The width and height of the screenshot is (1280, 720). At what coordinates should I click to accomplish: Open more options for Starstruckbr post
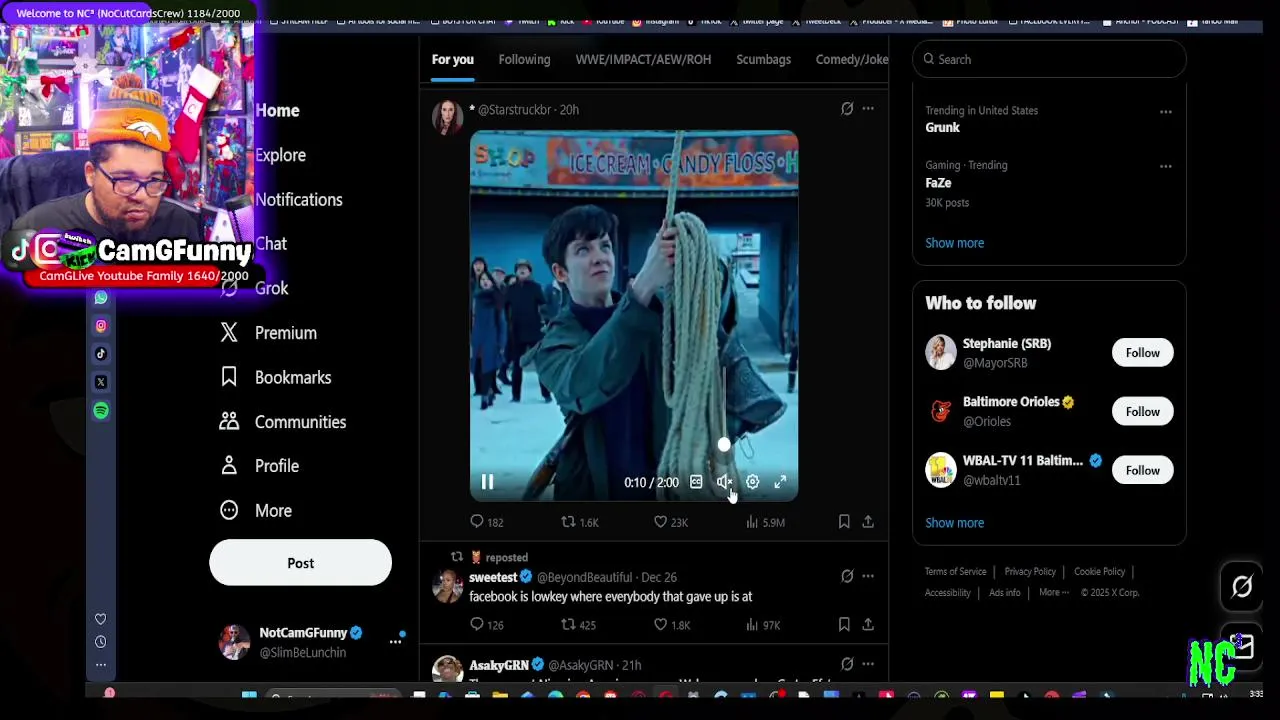click(x=868, y=109)
